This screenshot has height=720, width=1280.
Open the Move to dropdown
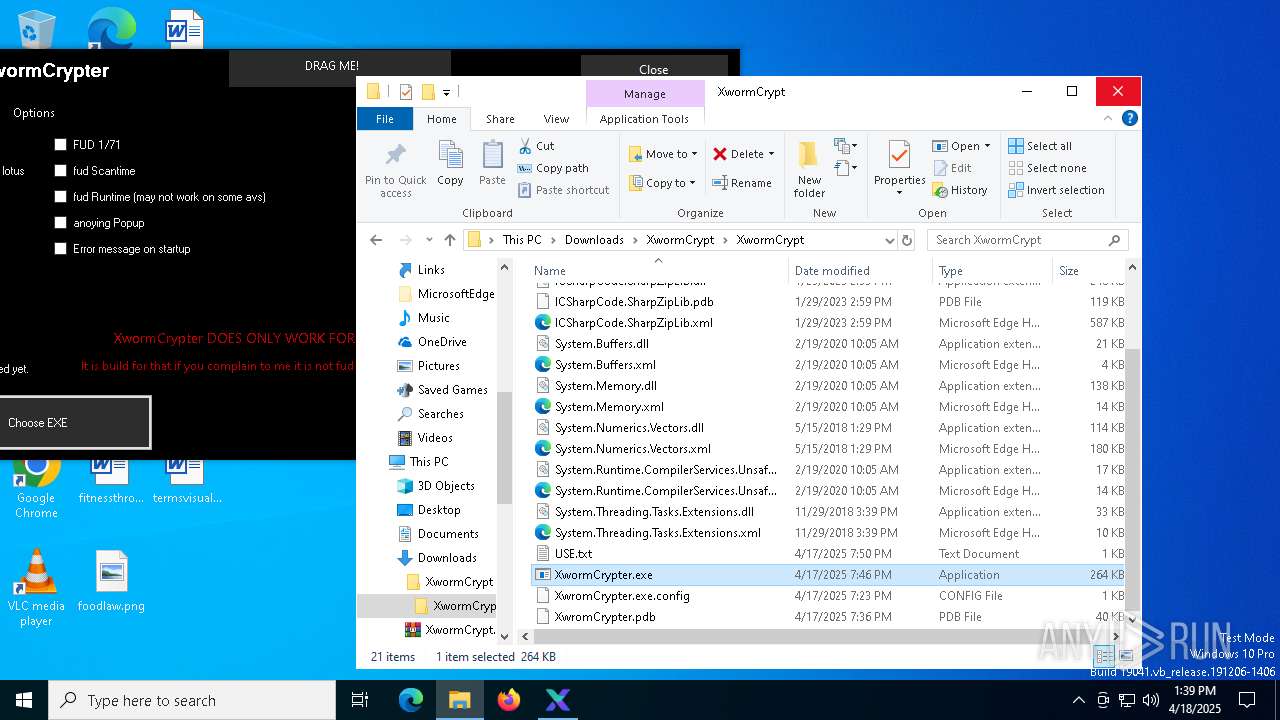point(663,154)
